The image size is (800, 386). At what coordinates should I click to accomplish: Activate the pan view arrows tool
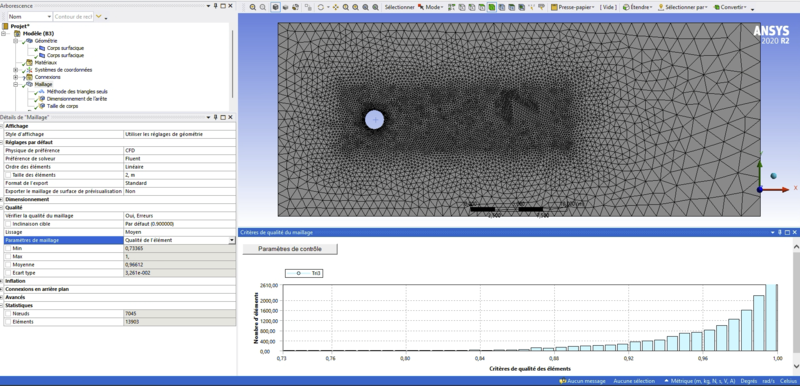click(x=335, y=7)
